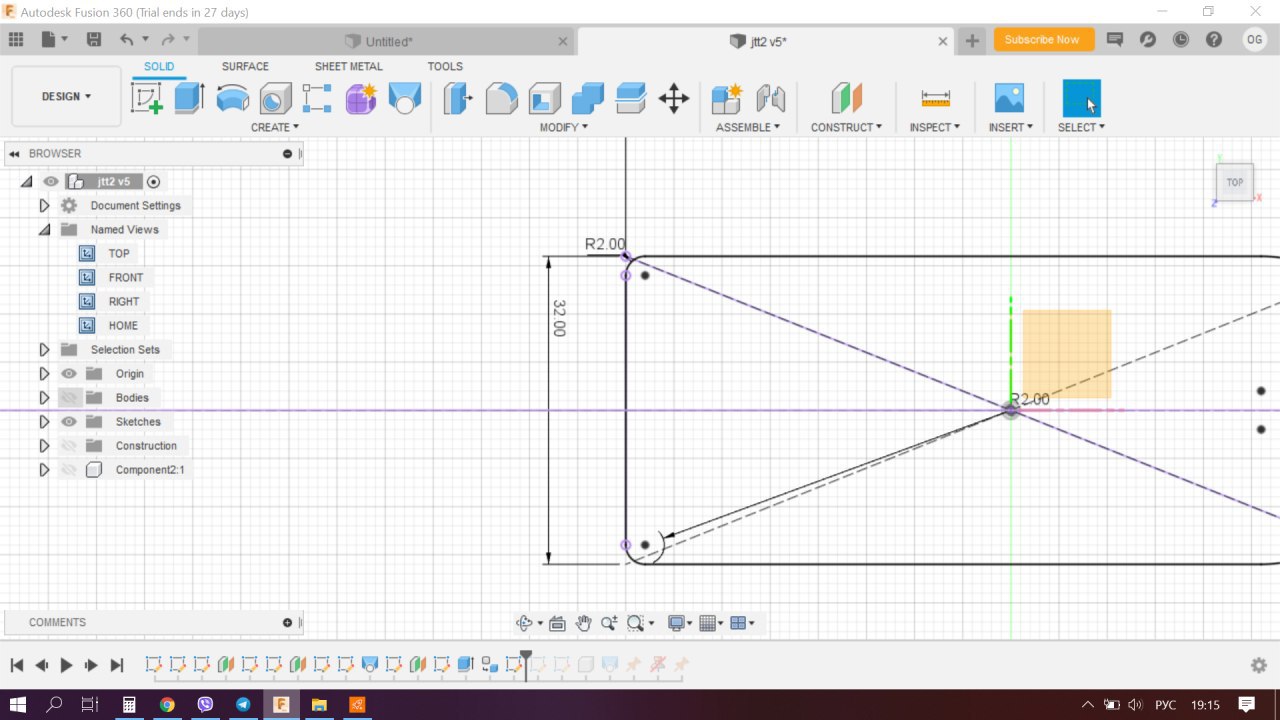Activate the Pan hand tool
This screenshot has width=1280, height=720.
tap(583, 623)
